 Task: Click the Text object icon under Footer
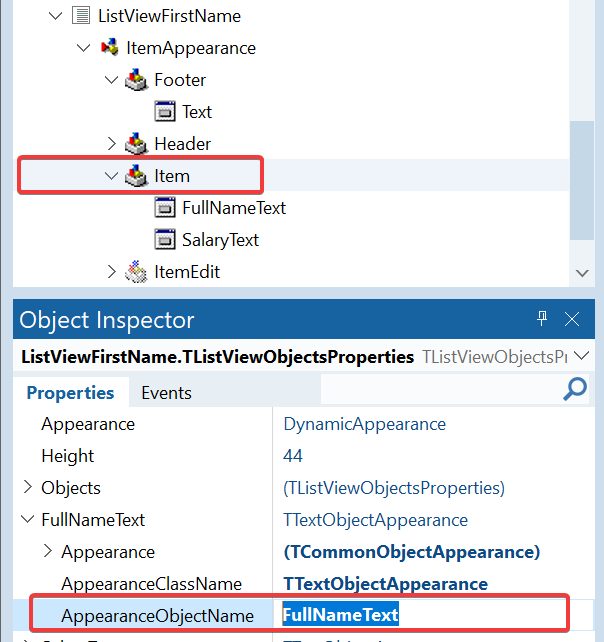pos(165,111)
